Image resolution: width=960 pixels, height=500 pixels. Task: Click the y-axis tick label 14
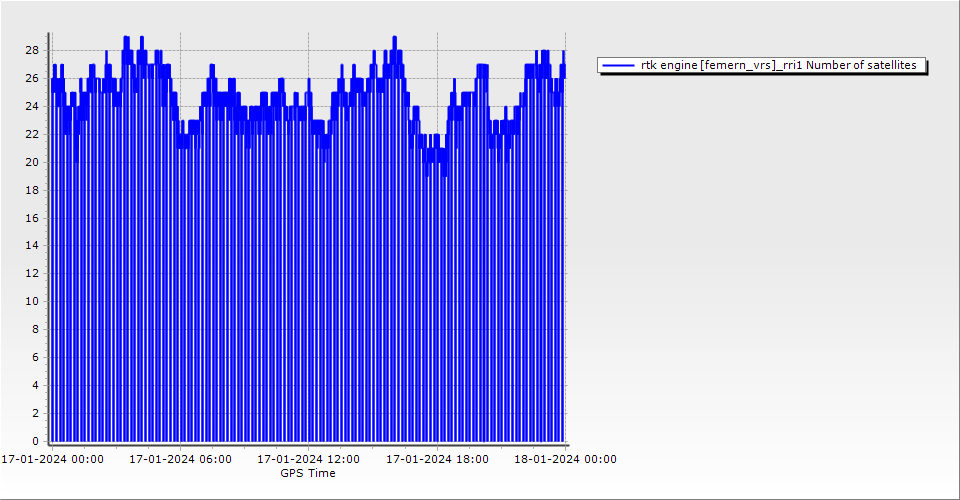pos(32,245)
